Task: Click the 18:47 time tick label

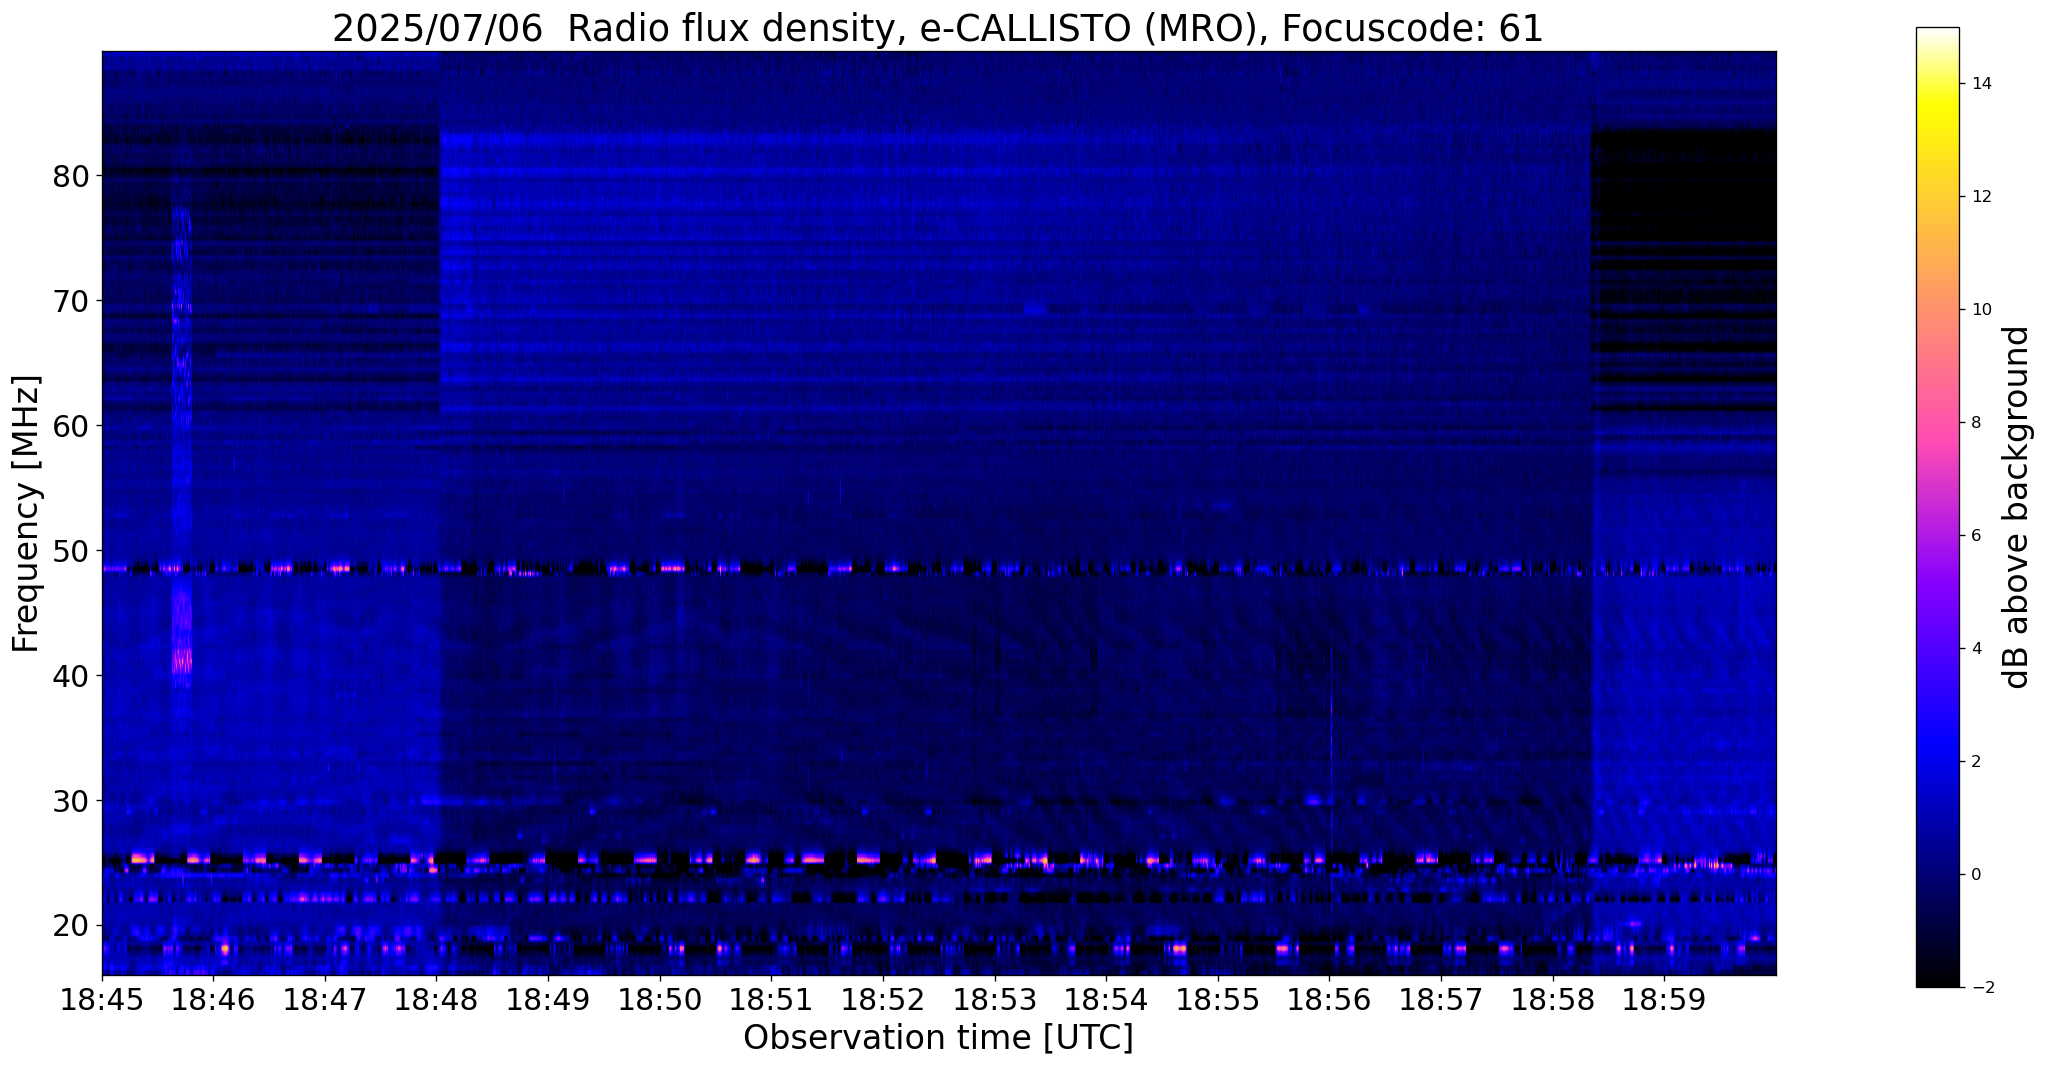Action: pyautogui.click(x=325, y=999)
